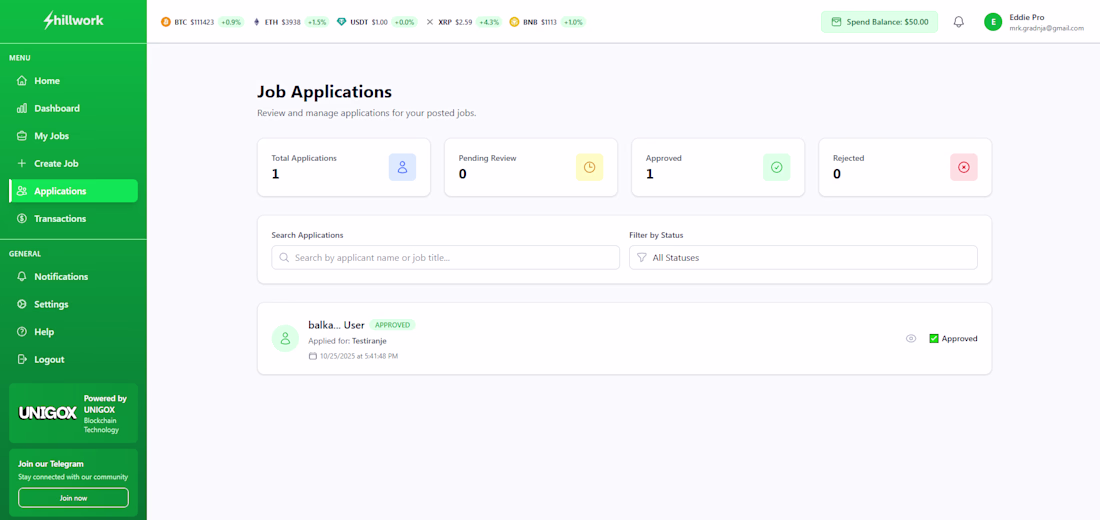Toggle the Approved checkbox

tap(934, 338)
